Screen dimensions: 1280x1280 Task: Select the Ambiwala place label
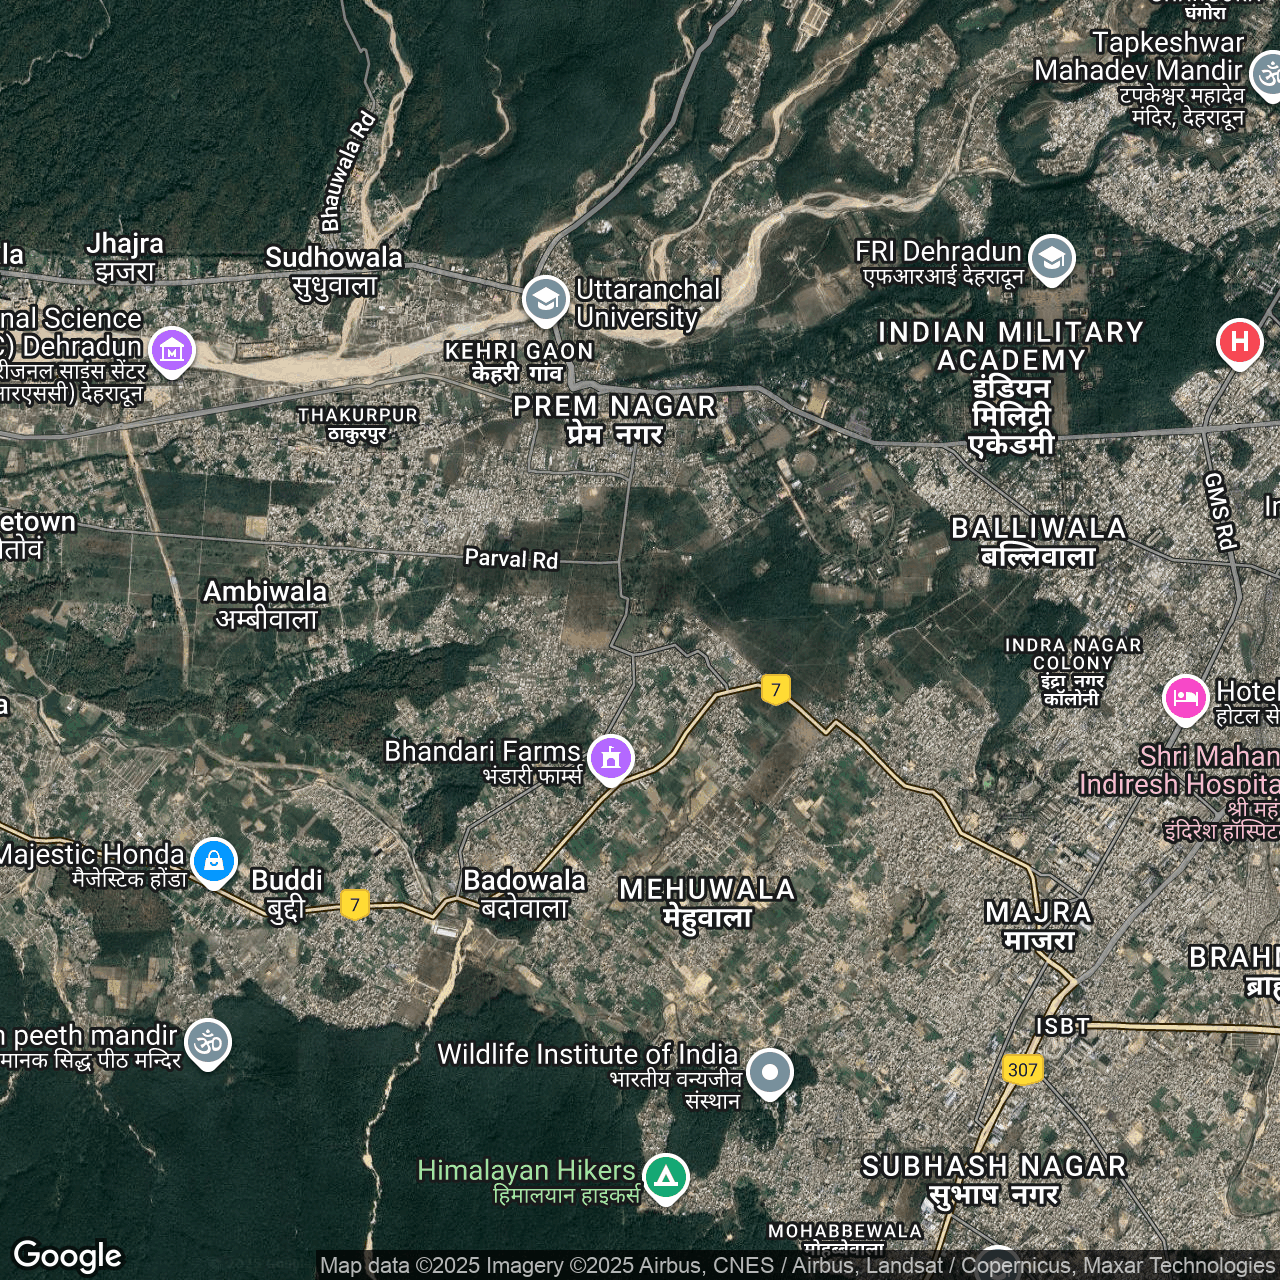click(x=266, y=604)
